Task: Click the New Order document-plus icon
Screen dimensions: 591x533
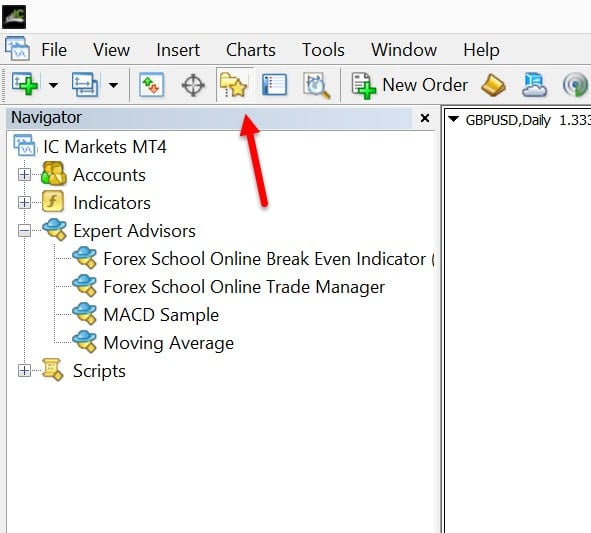Action: point(363,86)
